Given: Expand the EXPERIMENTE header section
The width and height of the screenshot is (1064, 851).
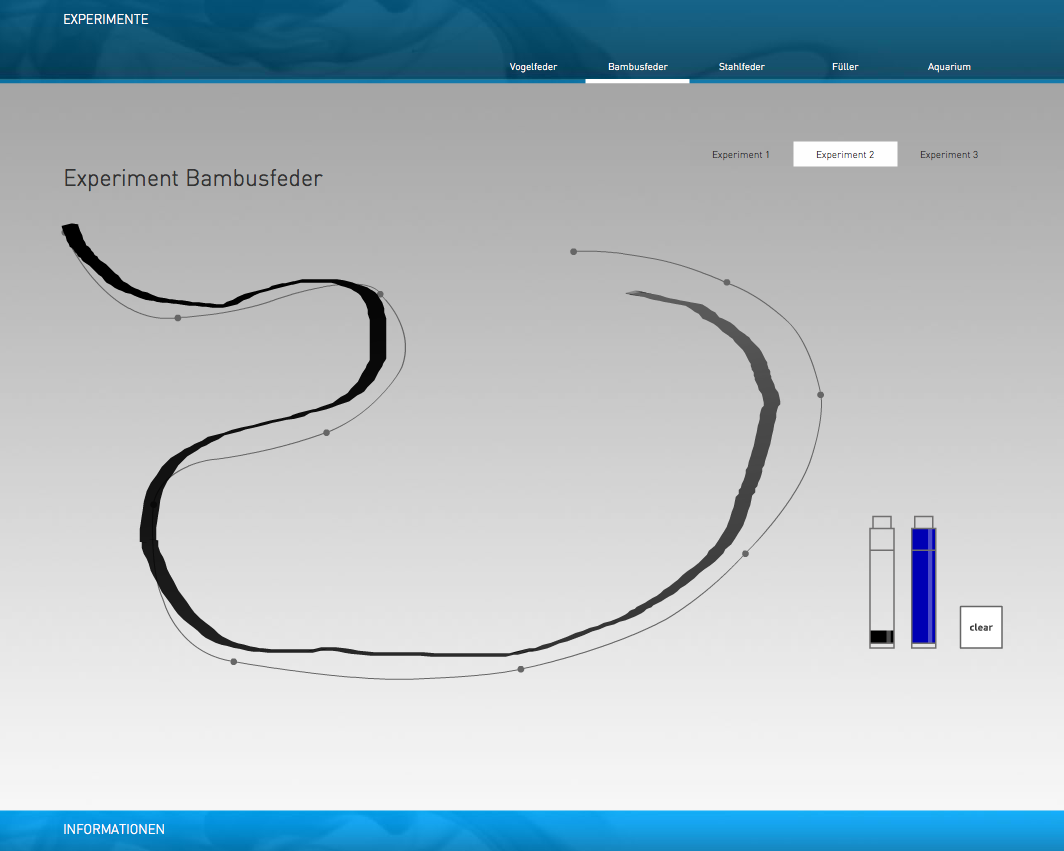Looking at the screenshot, I should coord(105,19).
